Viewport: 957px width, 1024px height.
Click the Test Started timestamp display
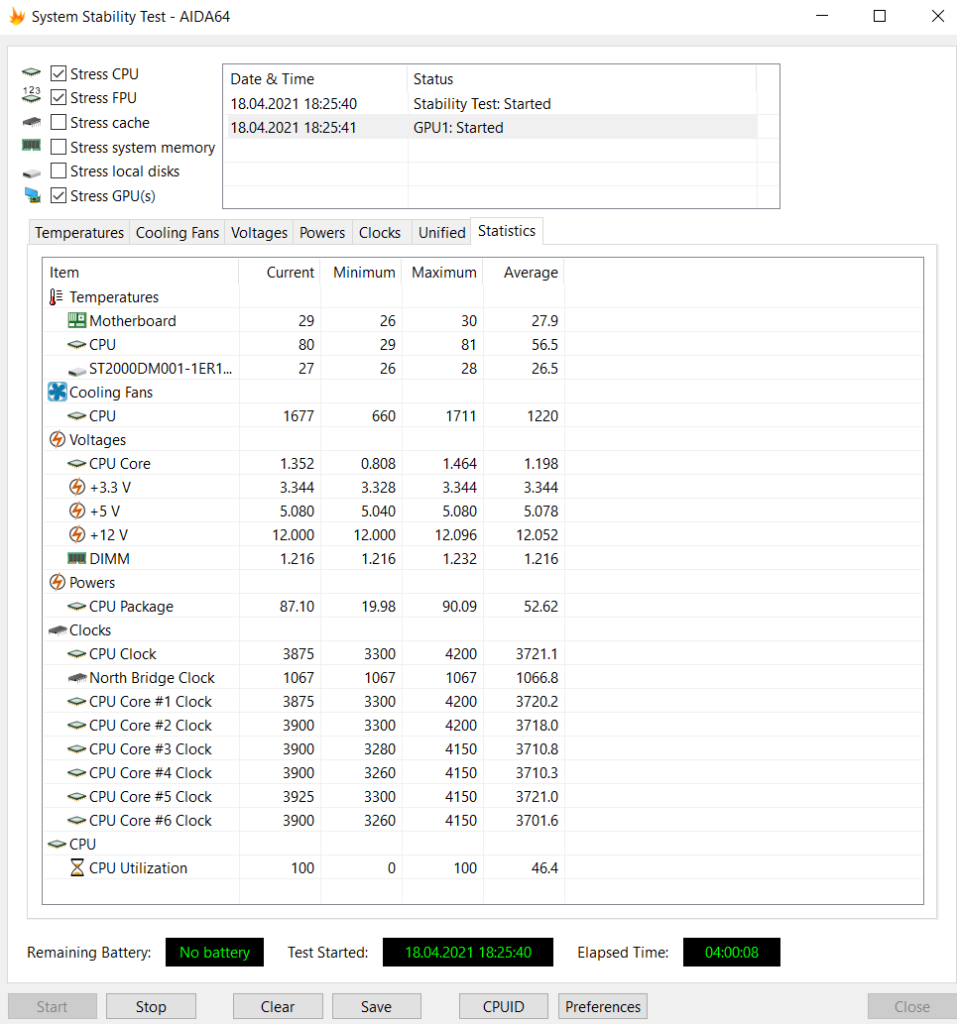[x=468, y=952]
